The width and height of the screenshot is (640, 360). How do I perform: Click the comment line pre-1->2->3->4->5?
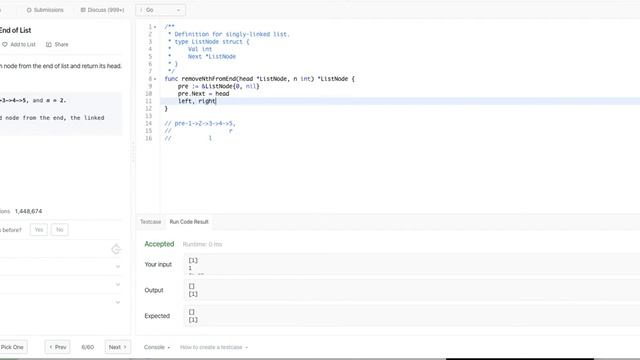coord(200,123)
